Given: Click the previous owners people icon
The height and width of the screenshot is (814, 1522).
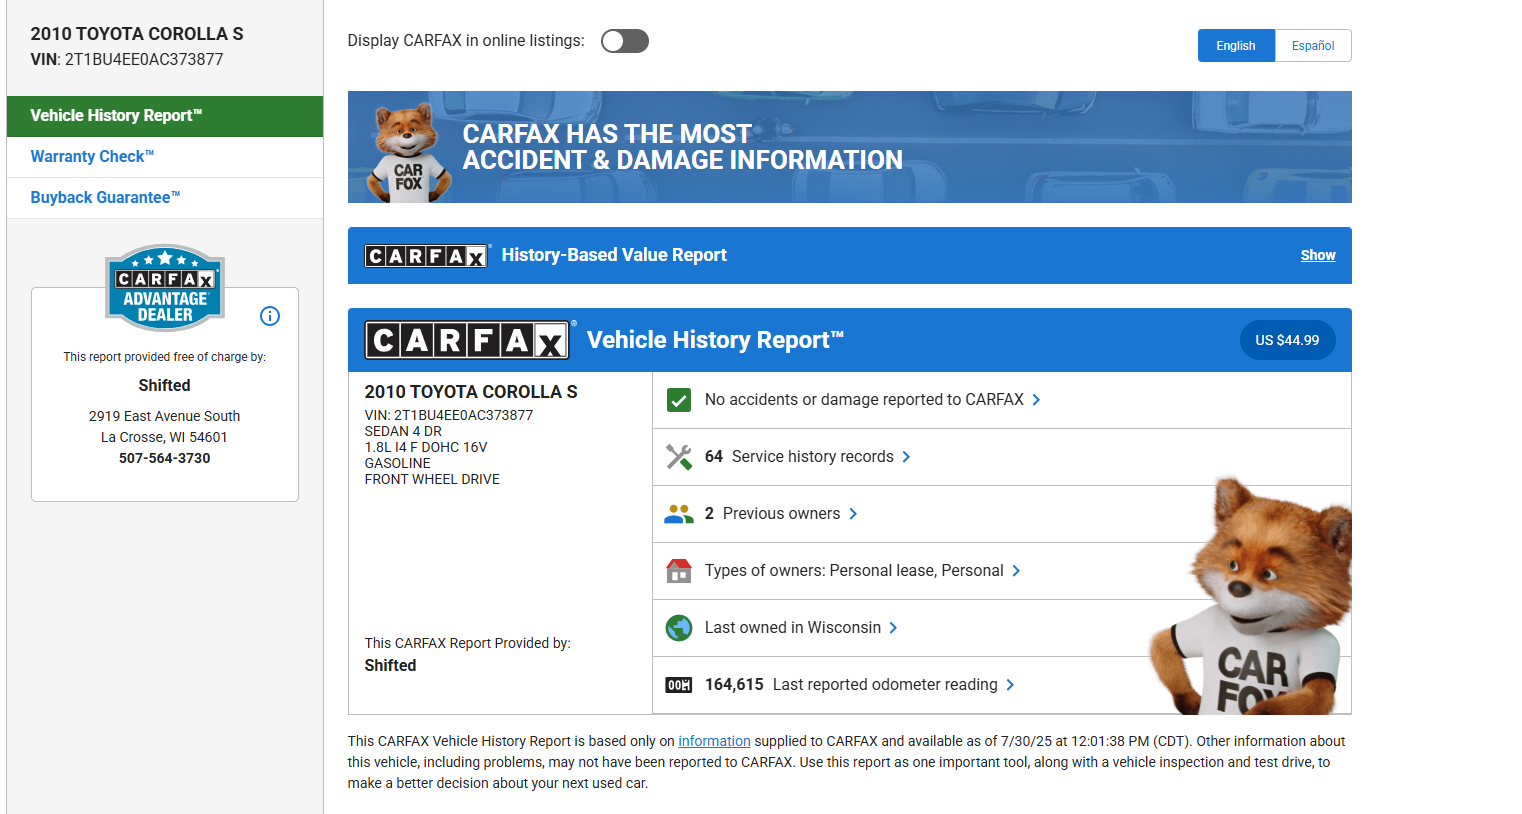Looking at the screenshot, I should point(679,514).
